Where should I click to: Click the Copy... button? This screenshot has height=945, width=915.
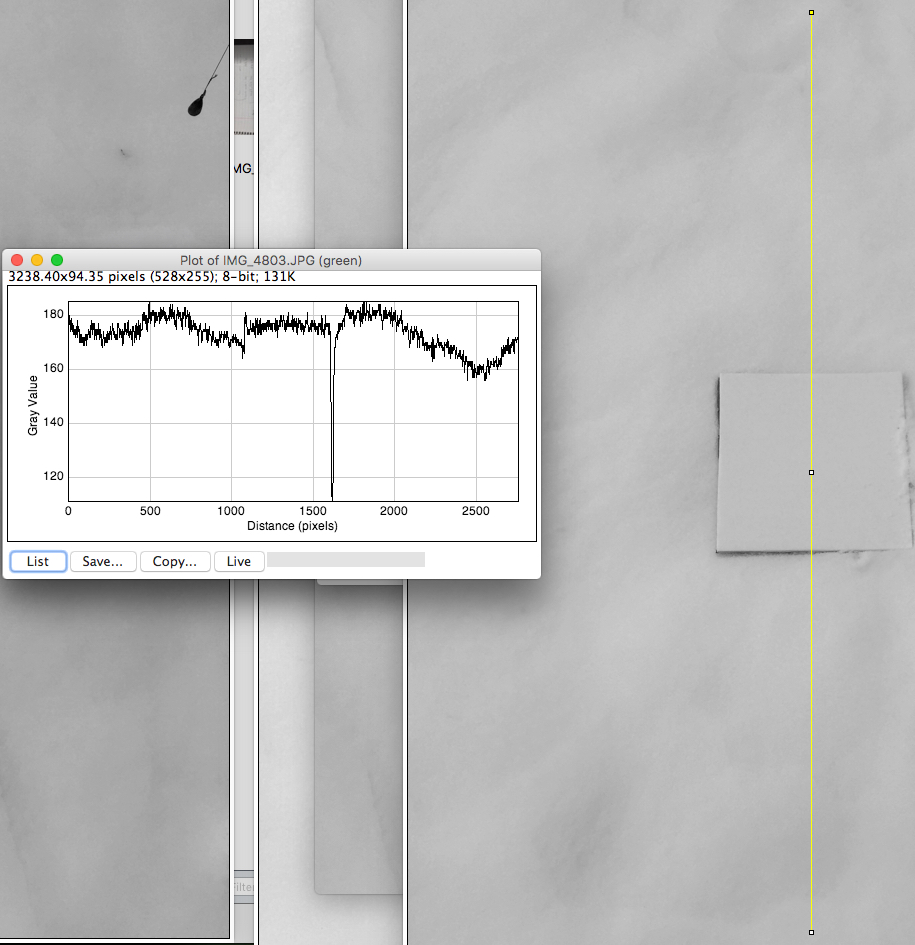click(175, 561)
